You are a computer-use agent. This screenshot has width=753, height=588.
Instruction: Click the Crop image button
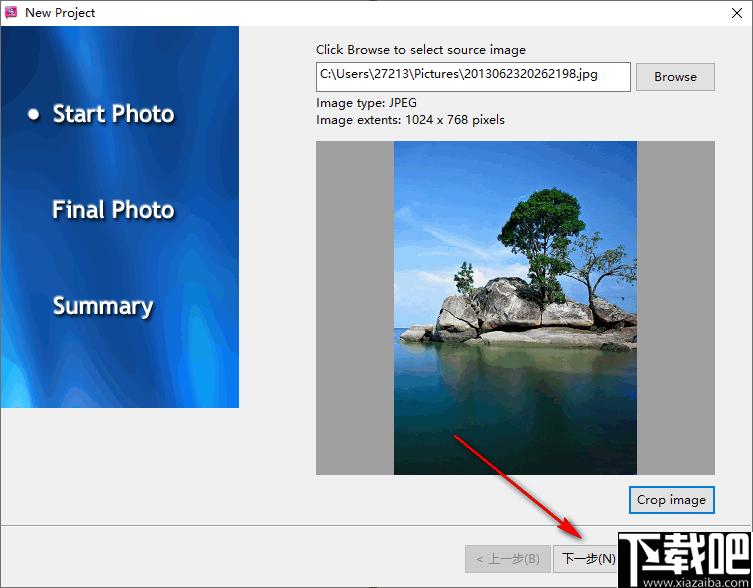click(x=671, y=500)
